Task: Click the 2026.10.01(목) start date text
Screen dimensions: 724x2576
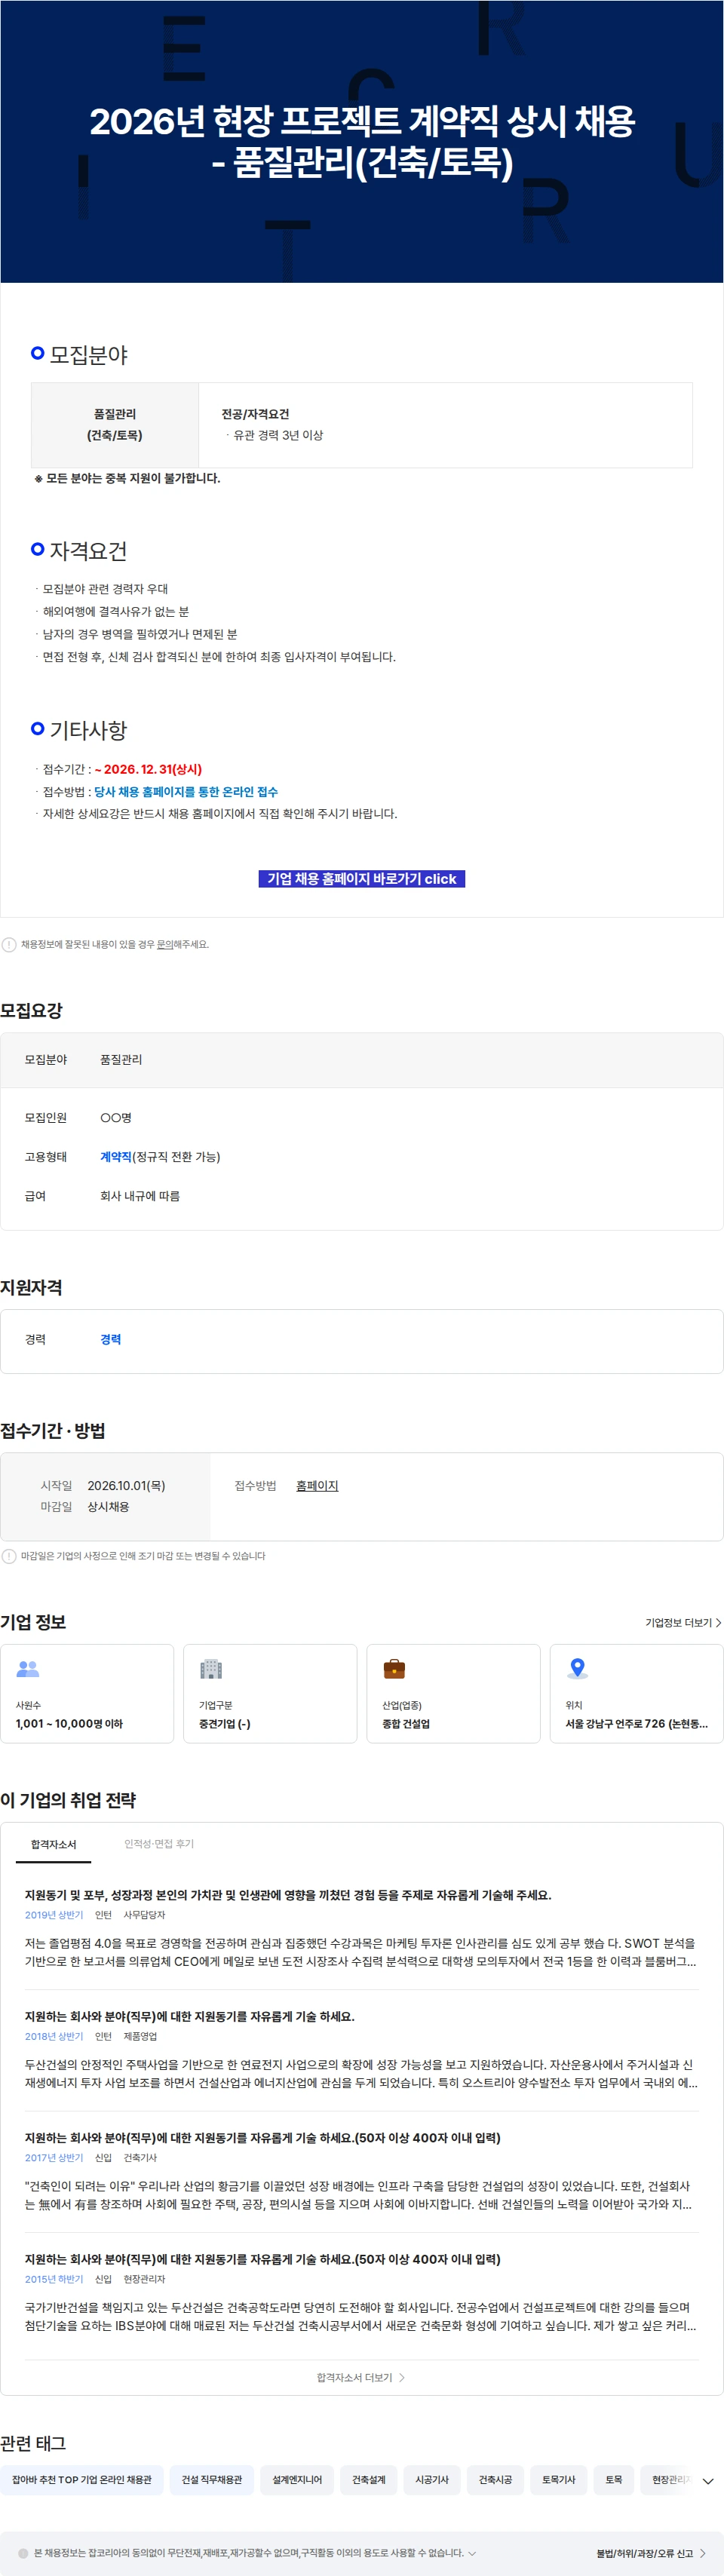Action: (126, 1485)
